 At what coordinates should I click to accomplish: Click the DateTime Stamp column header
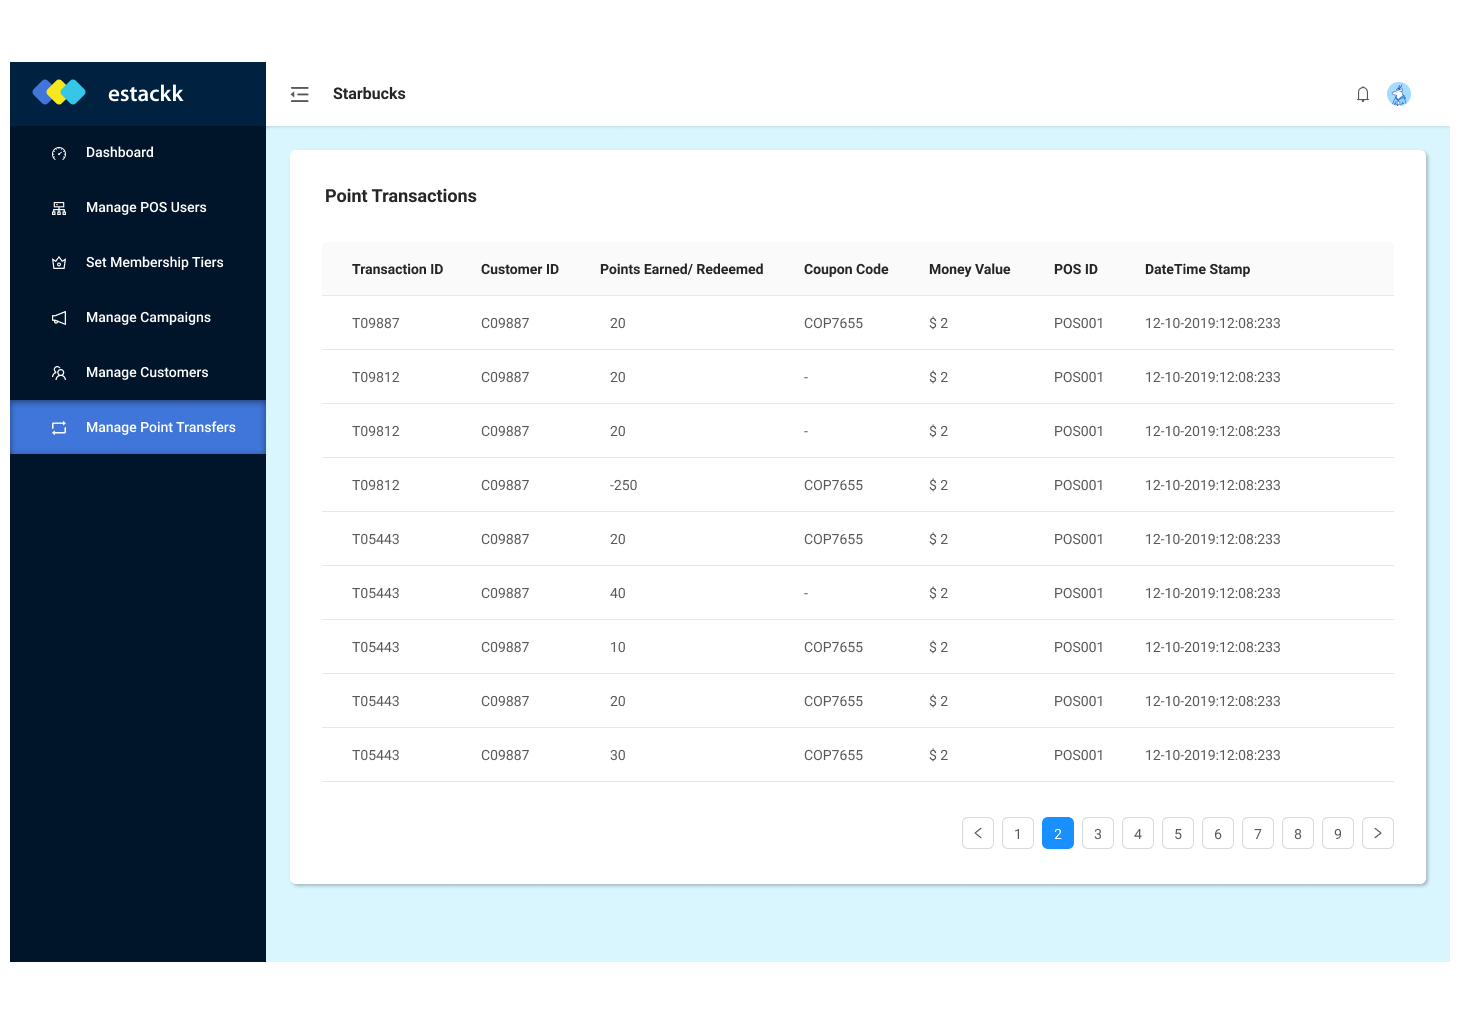[1197, 269]
